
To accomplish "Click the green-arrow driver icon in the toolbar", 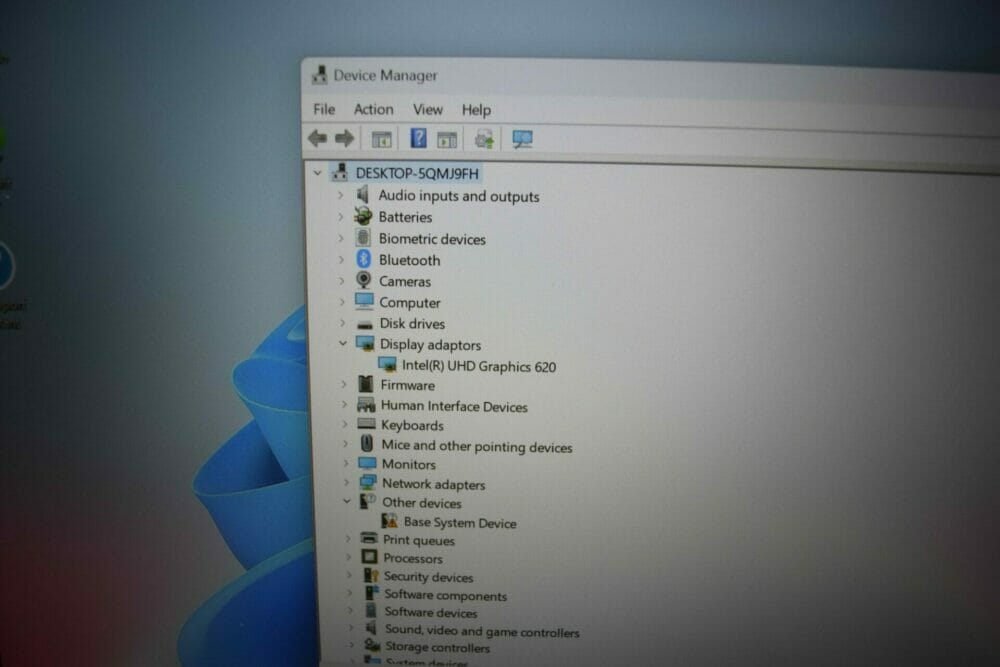I will [484, 138].
